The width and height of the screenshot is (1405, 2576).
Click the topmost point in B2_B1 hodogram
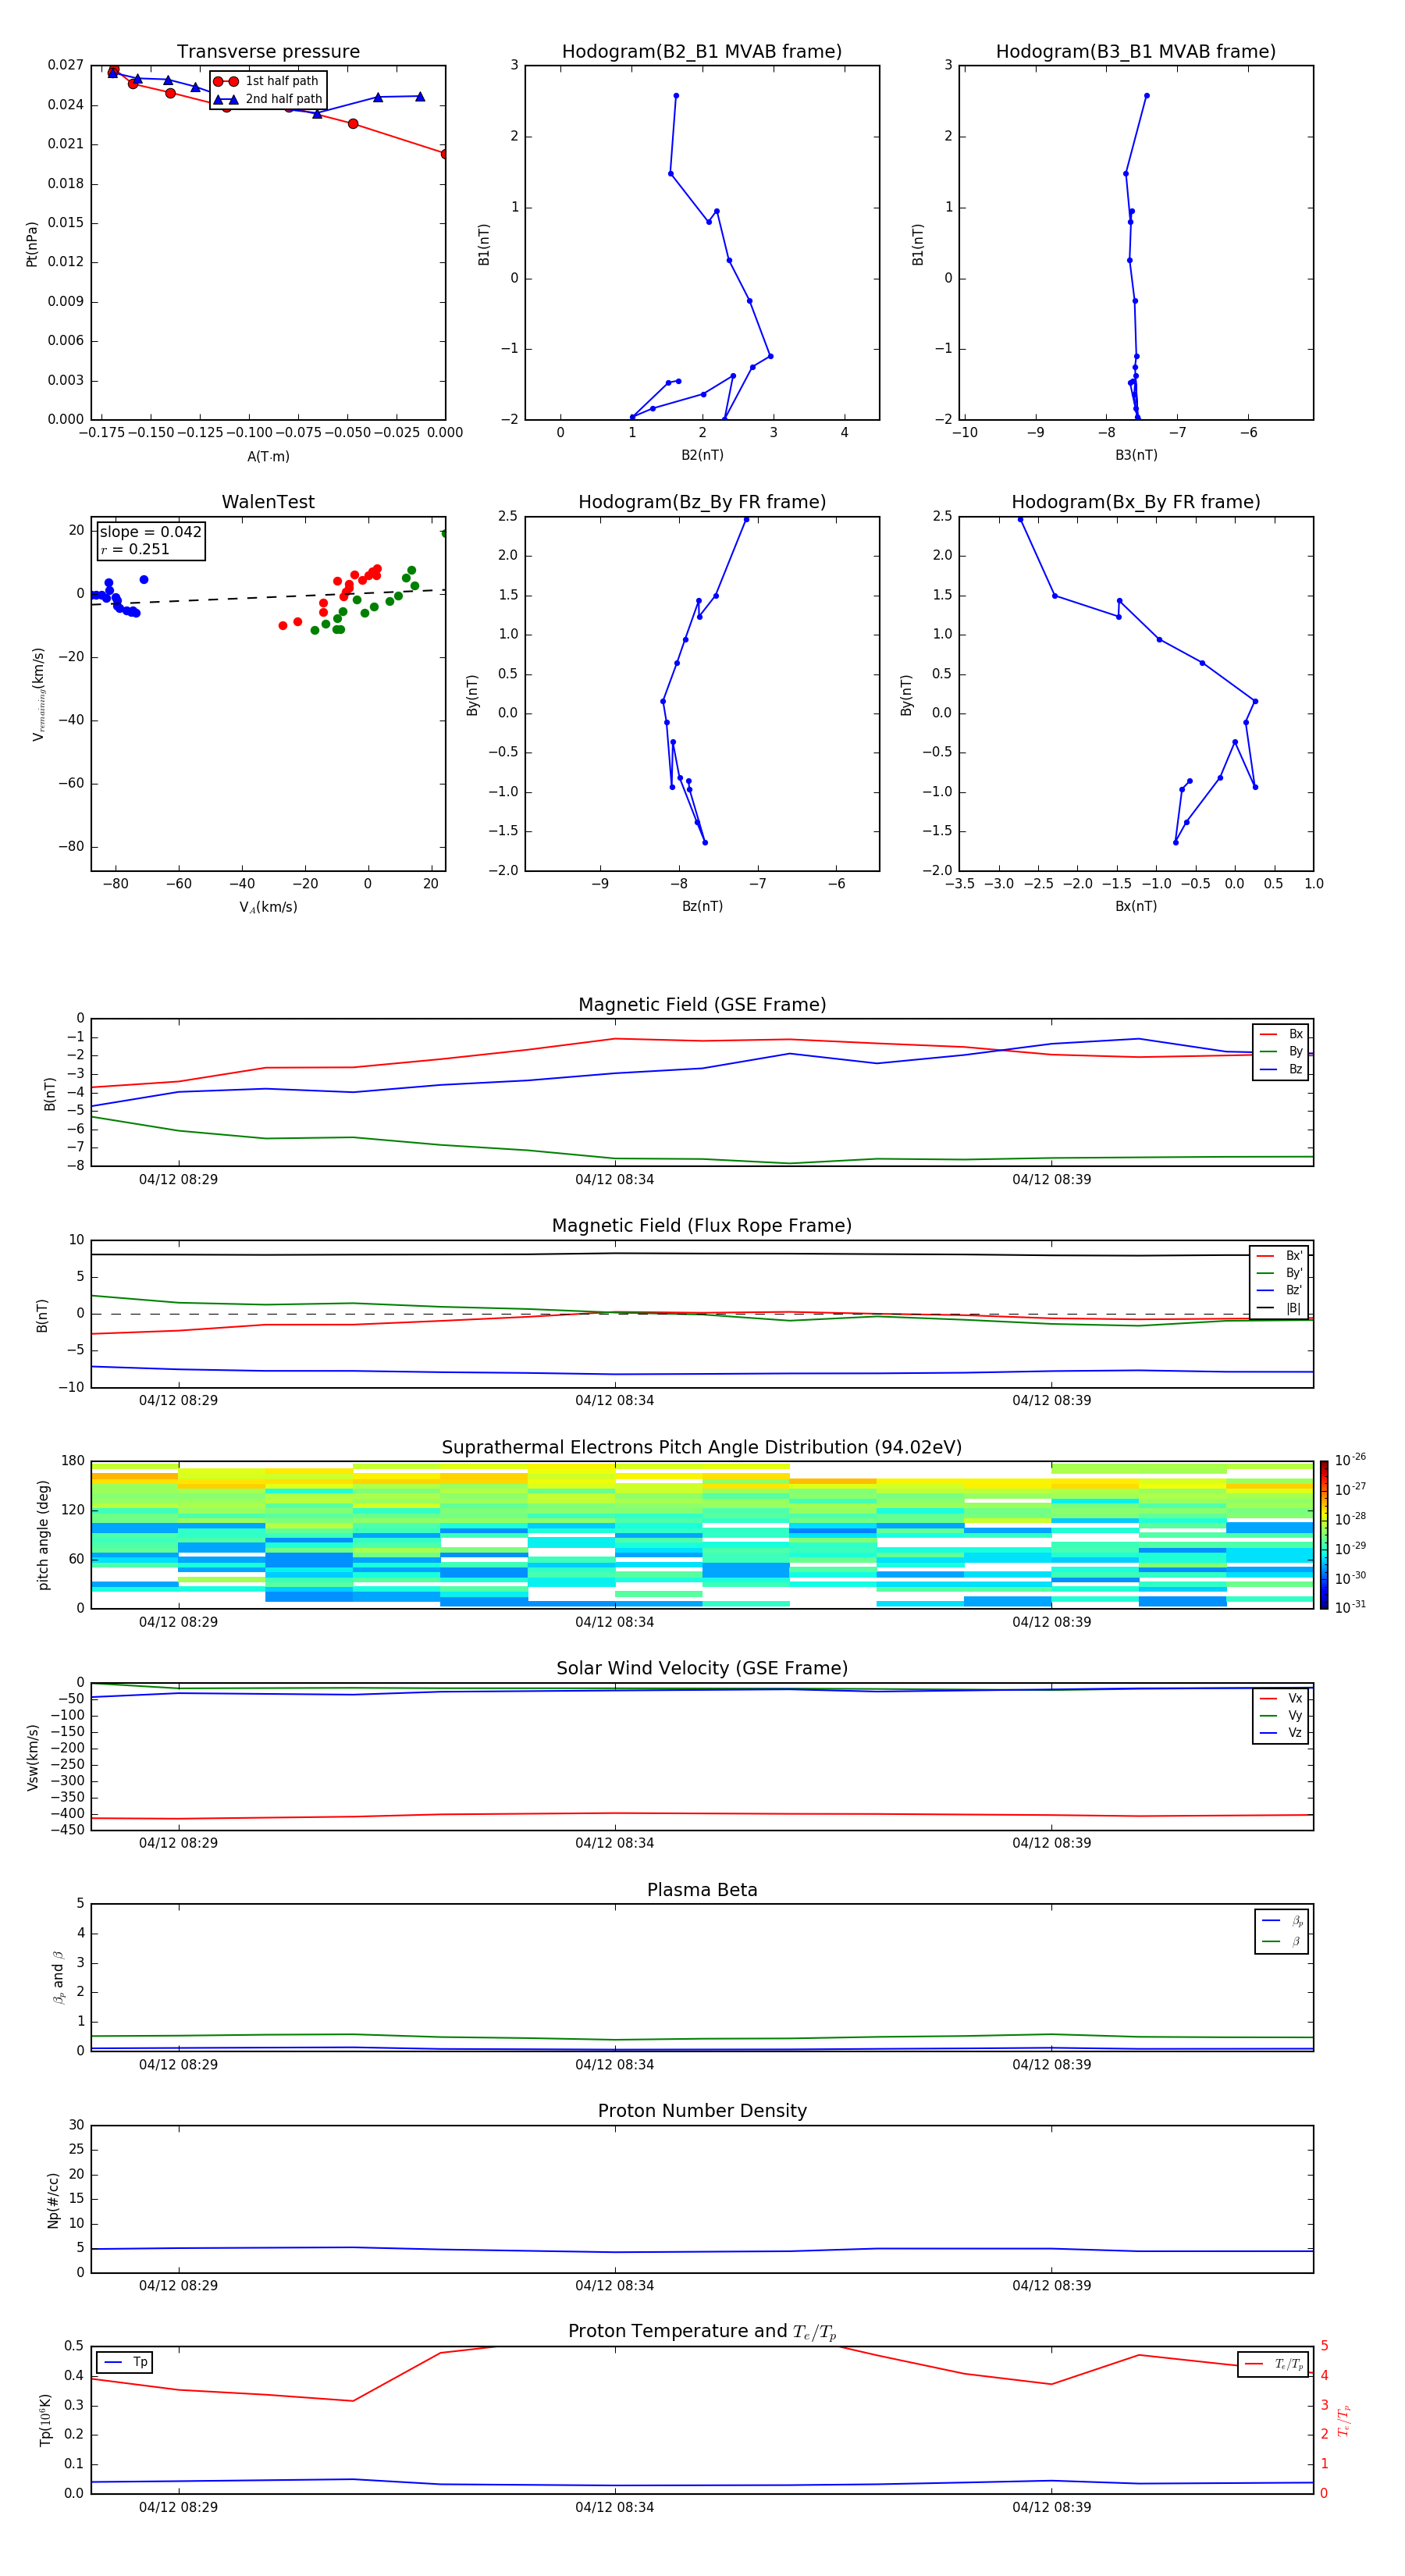676,96
